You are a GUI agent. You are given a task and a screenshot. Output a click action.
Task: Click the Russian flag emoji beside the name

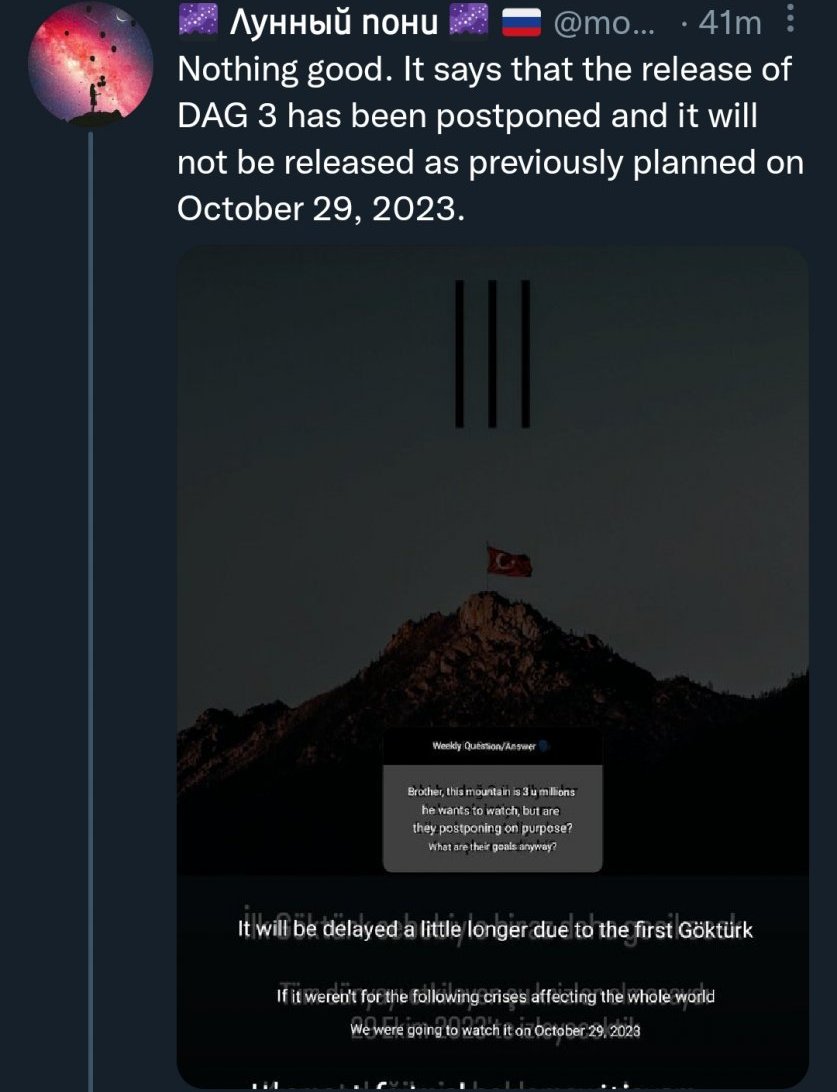pyautogui.click(x=522, y=23)
